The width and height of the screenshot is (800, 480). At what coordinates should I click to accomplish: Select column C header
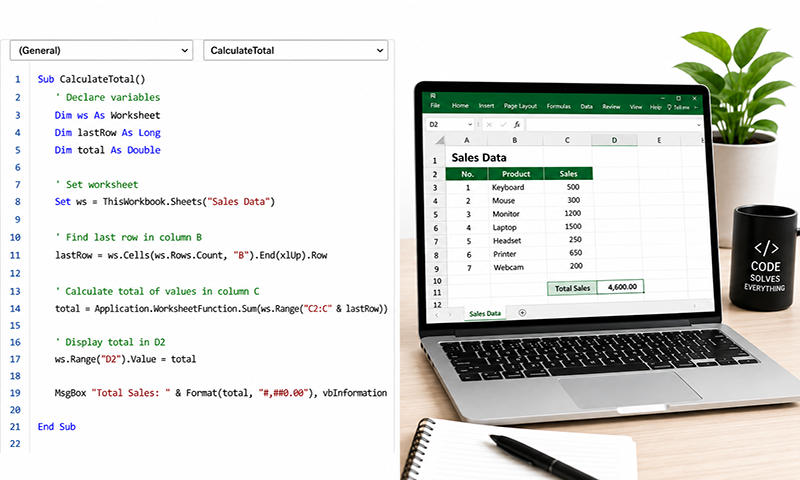[567, 140]
